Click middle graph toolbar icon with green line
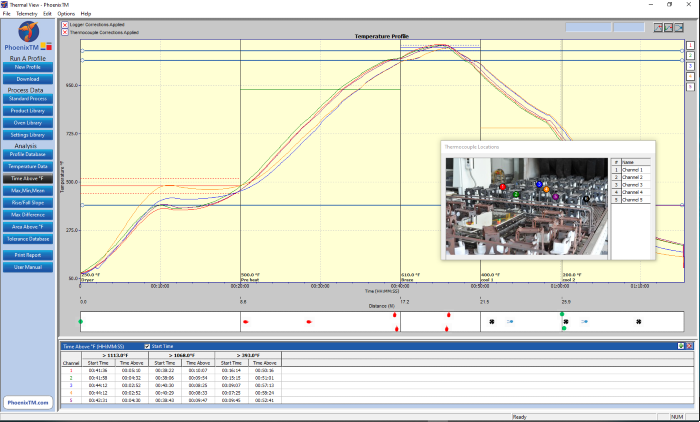 coord(668,28)
